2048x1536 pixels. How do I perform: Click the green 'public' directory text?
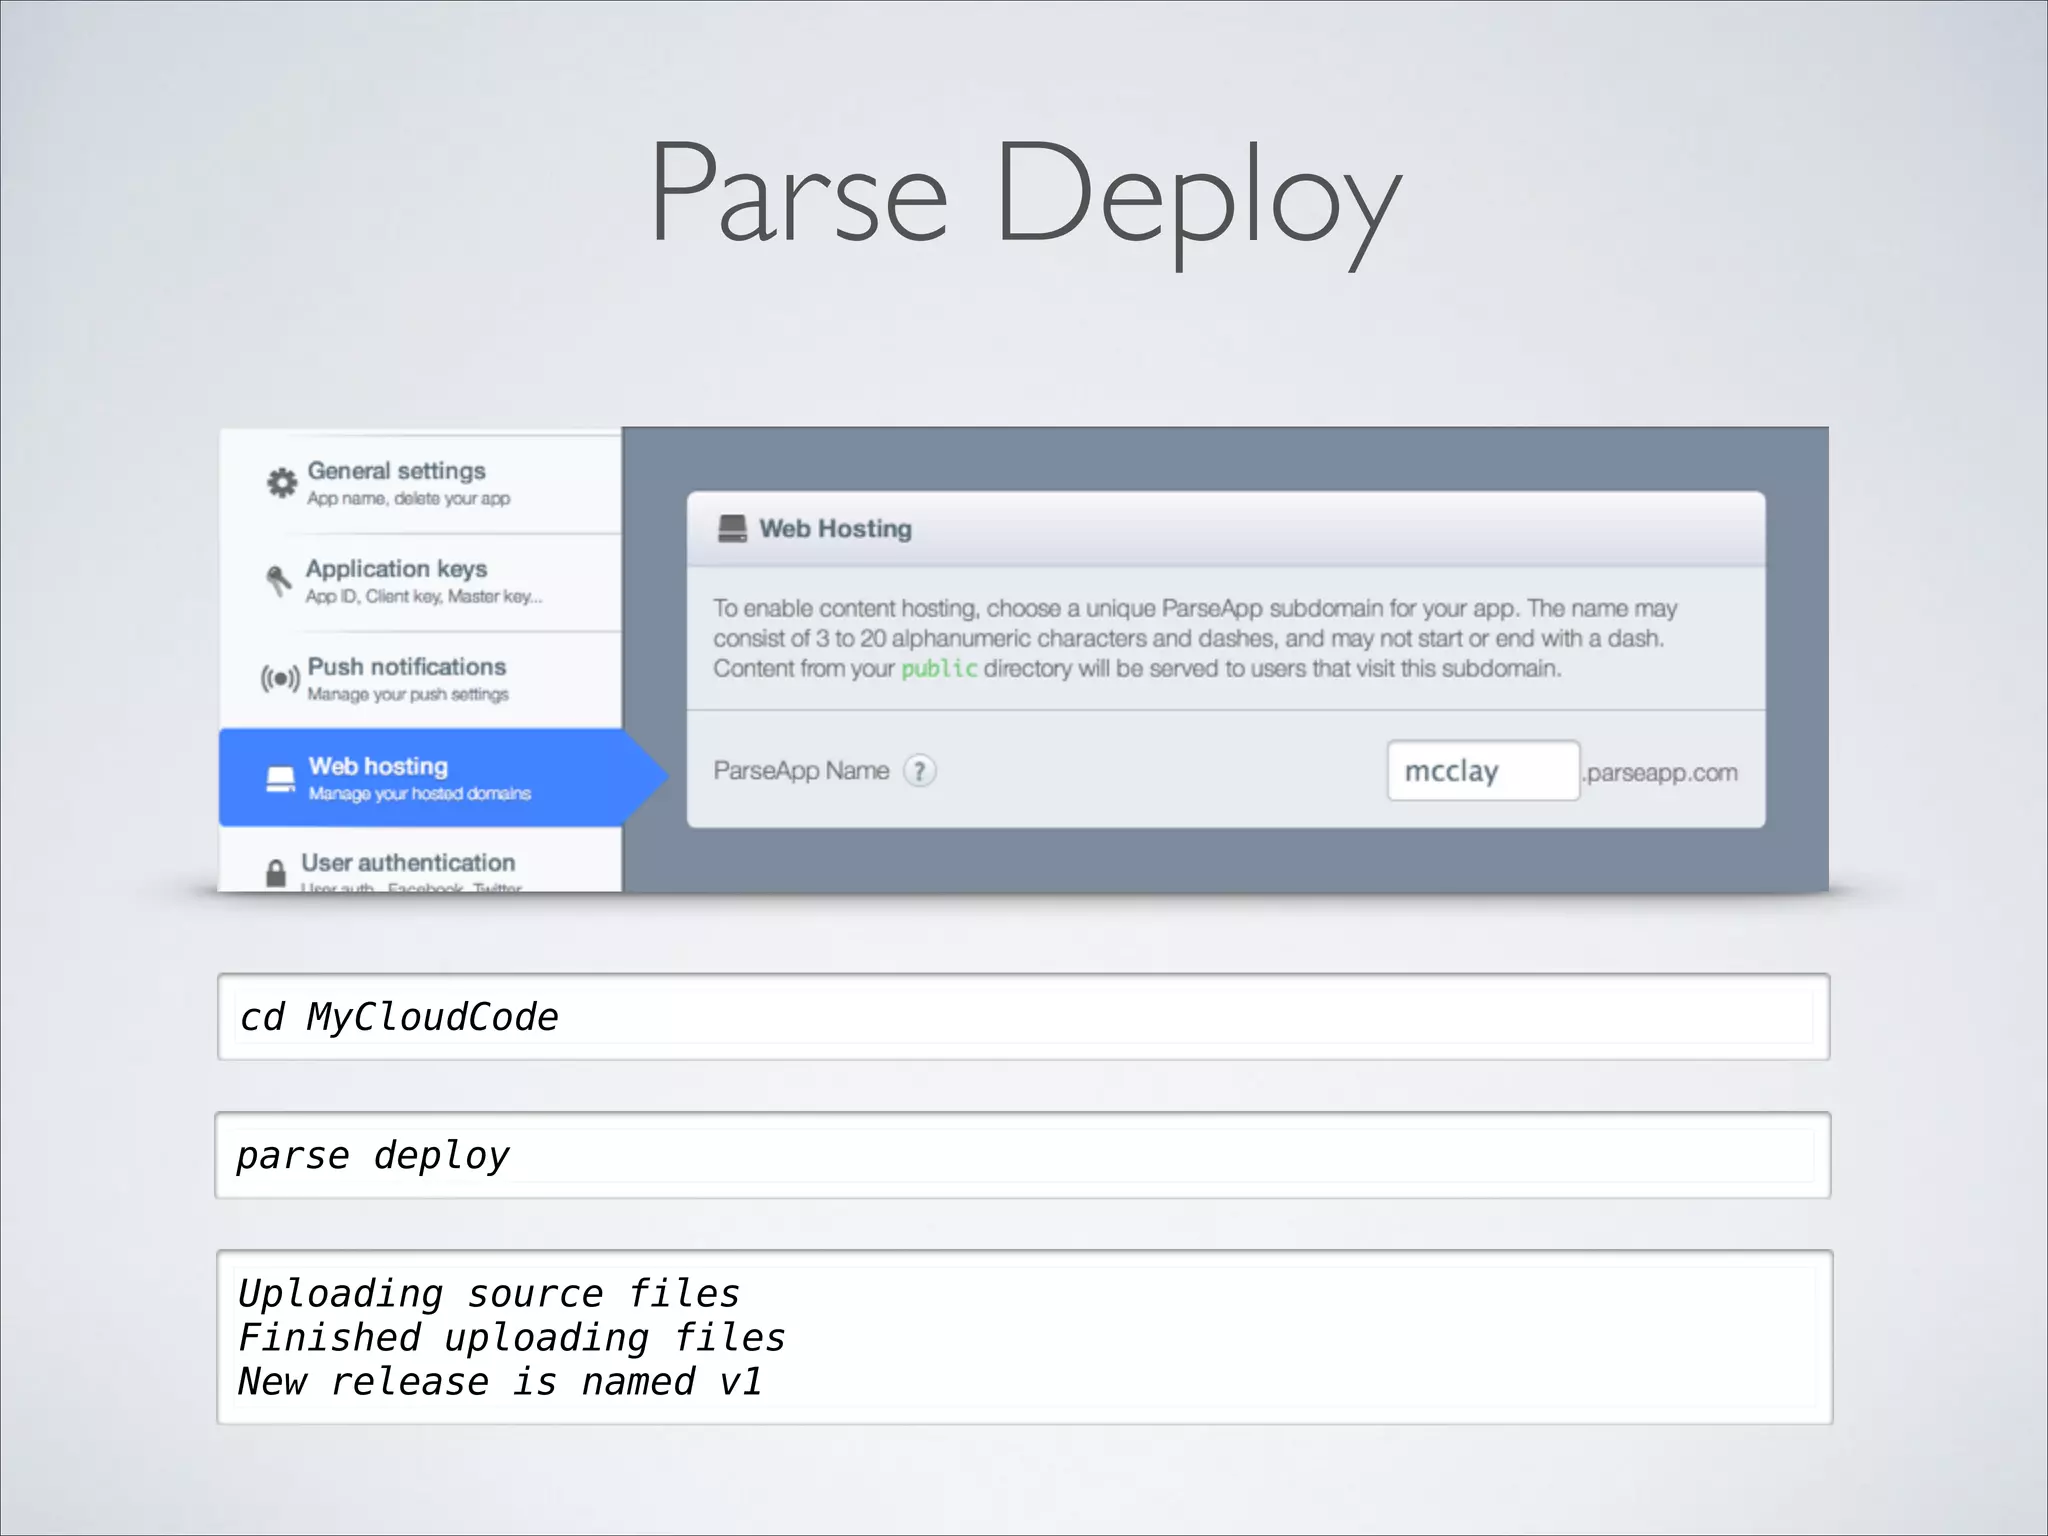click(x=939, y=668)
